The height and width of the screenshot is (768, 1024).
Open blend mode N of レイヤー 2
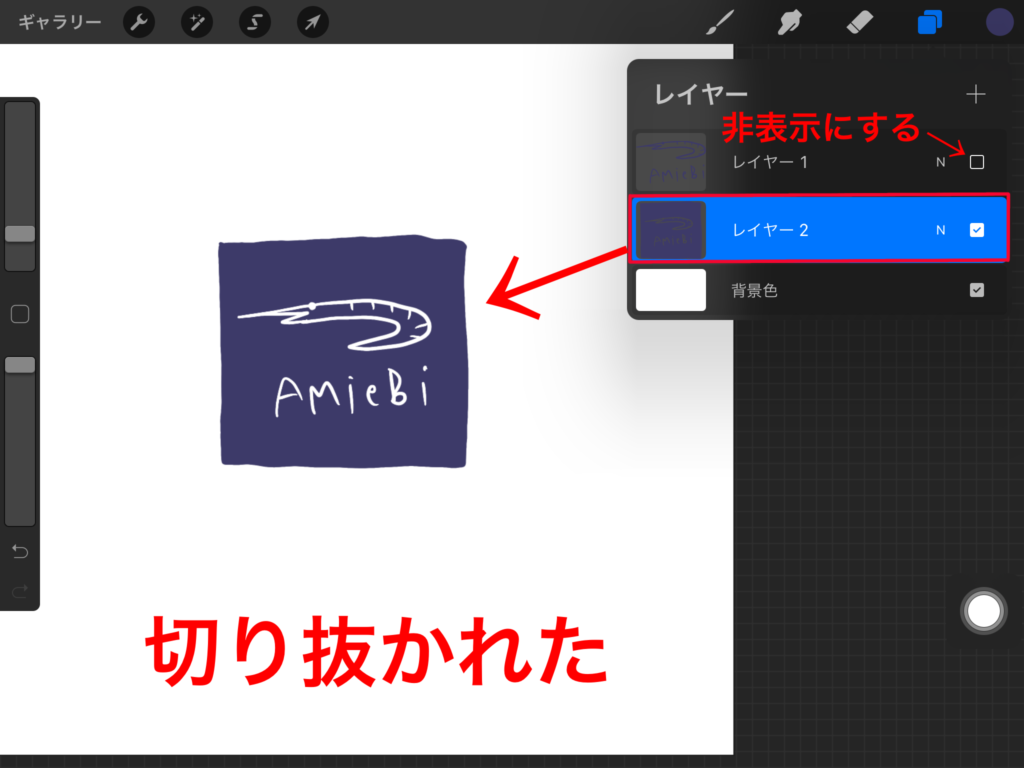point(940,230)
